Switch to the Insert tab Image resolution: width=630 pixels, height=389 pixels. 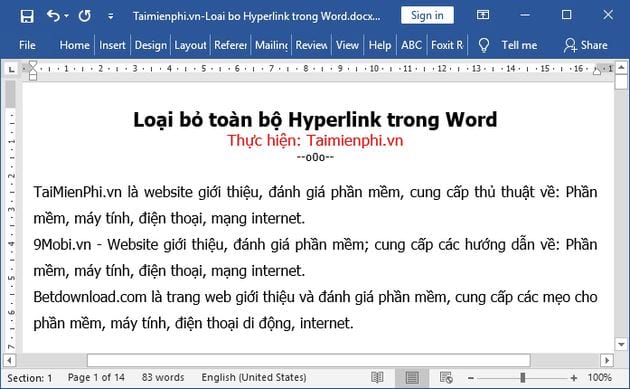(x=112, y=45)
